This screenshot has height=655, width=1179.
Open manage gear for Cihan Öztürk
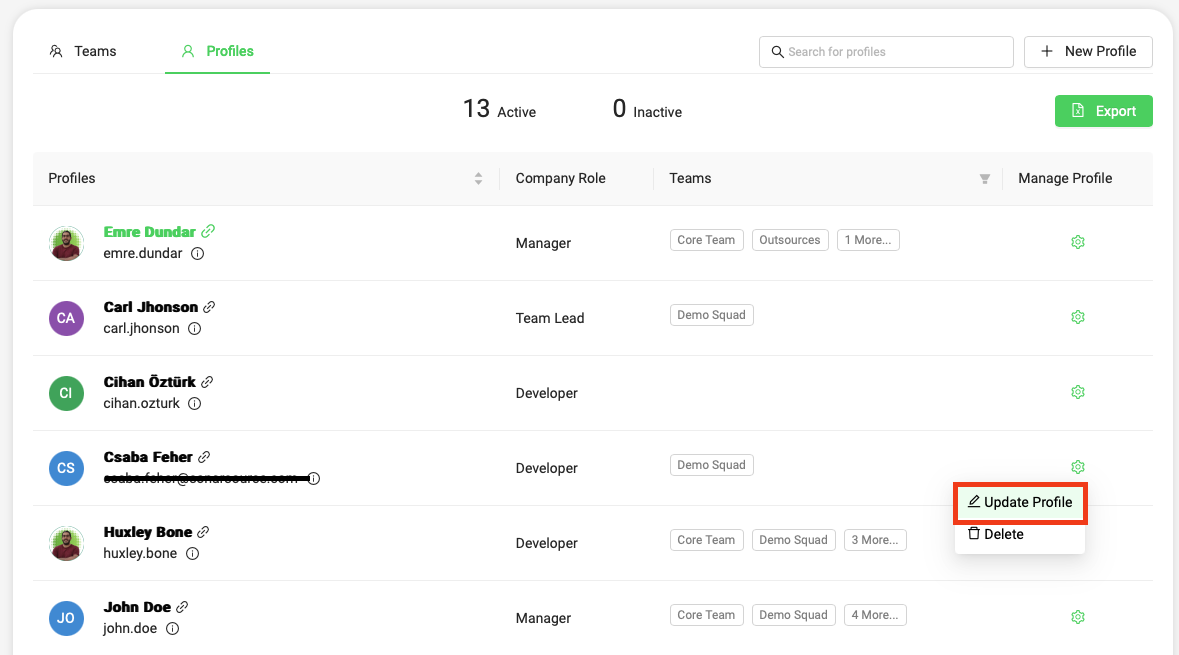click(1077, 392)
